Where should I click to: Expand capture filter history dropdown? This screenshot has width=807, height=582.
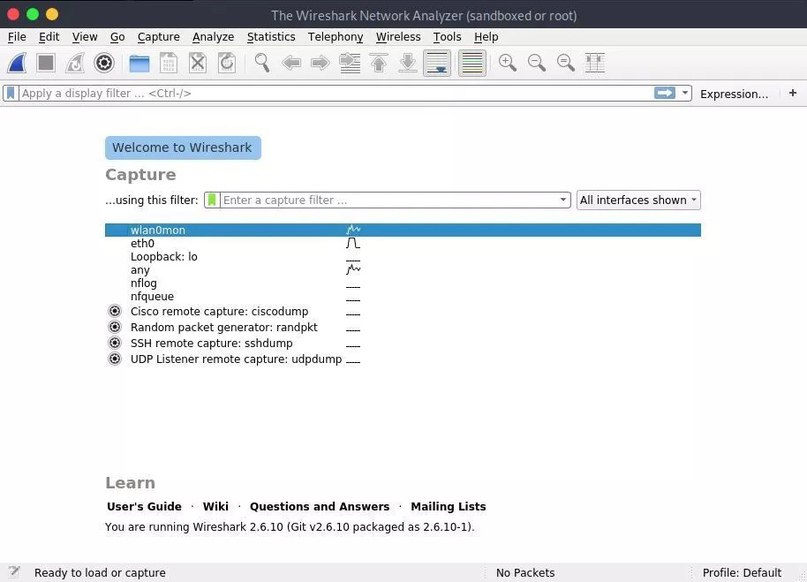[x=563, y=200]
